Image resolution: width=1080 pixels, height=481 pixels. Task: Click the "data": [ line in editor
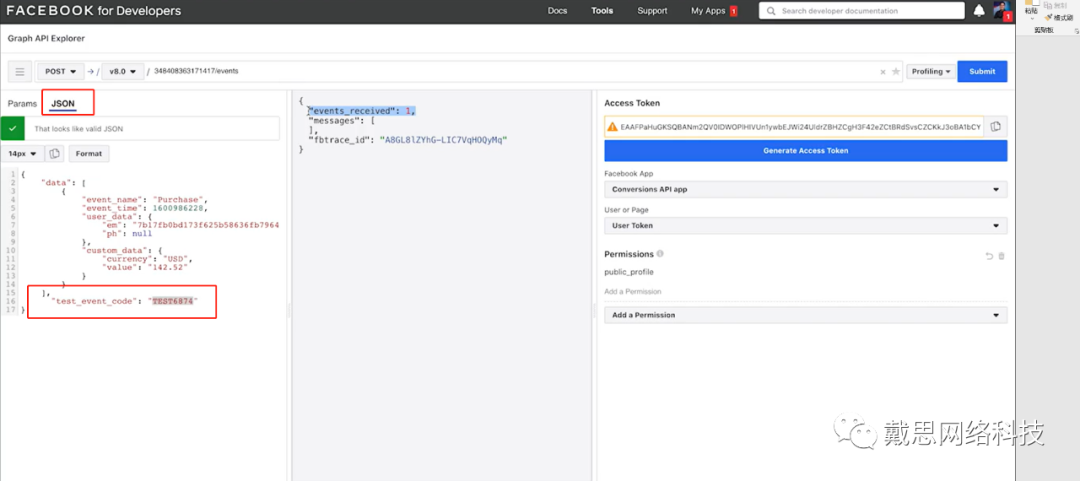pyautogui.click(x=64, y=183)
